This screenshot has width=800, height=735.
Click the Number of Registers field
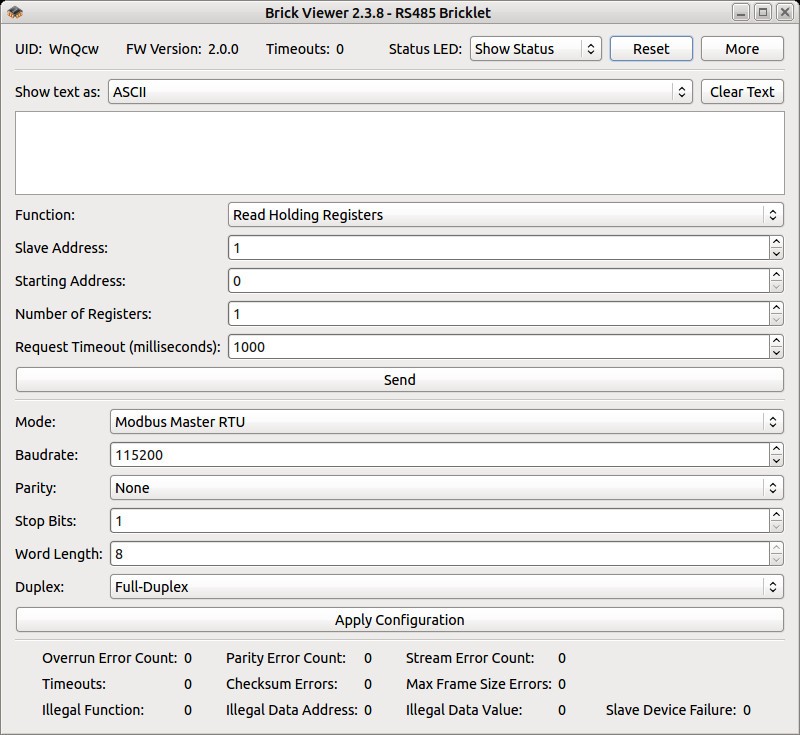click(498, 314)
